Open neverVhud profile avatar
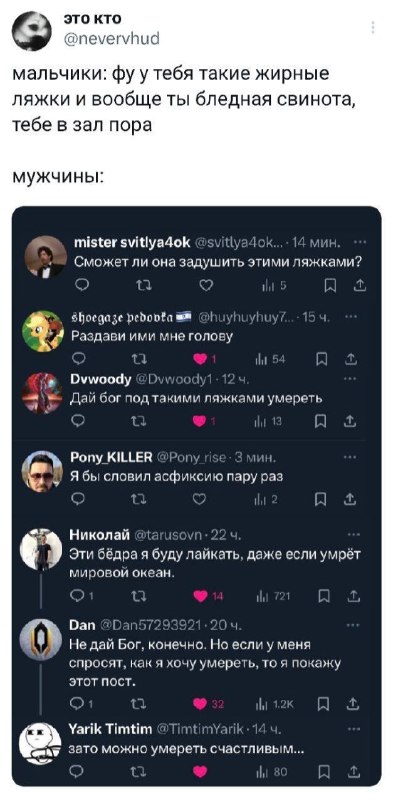393x800 pixels. [x=32, y=32]
